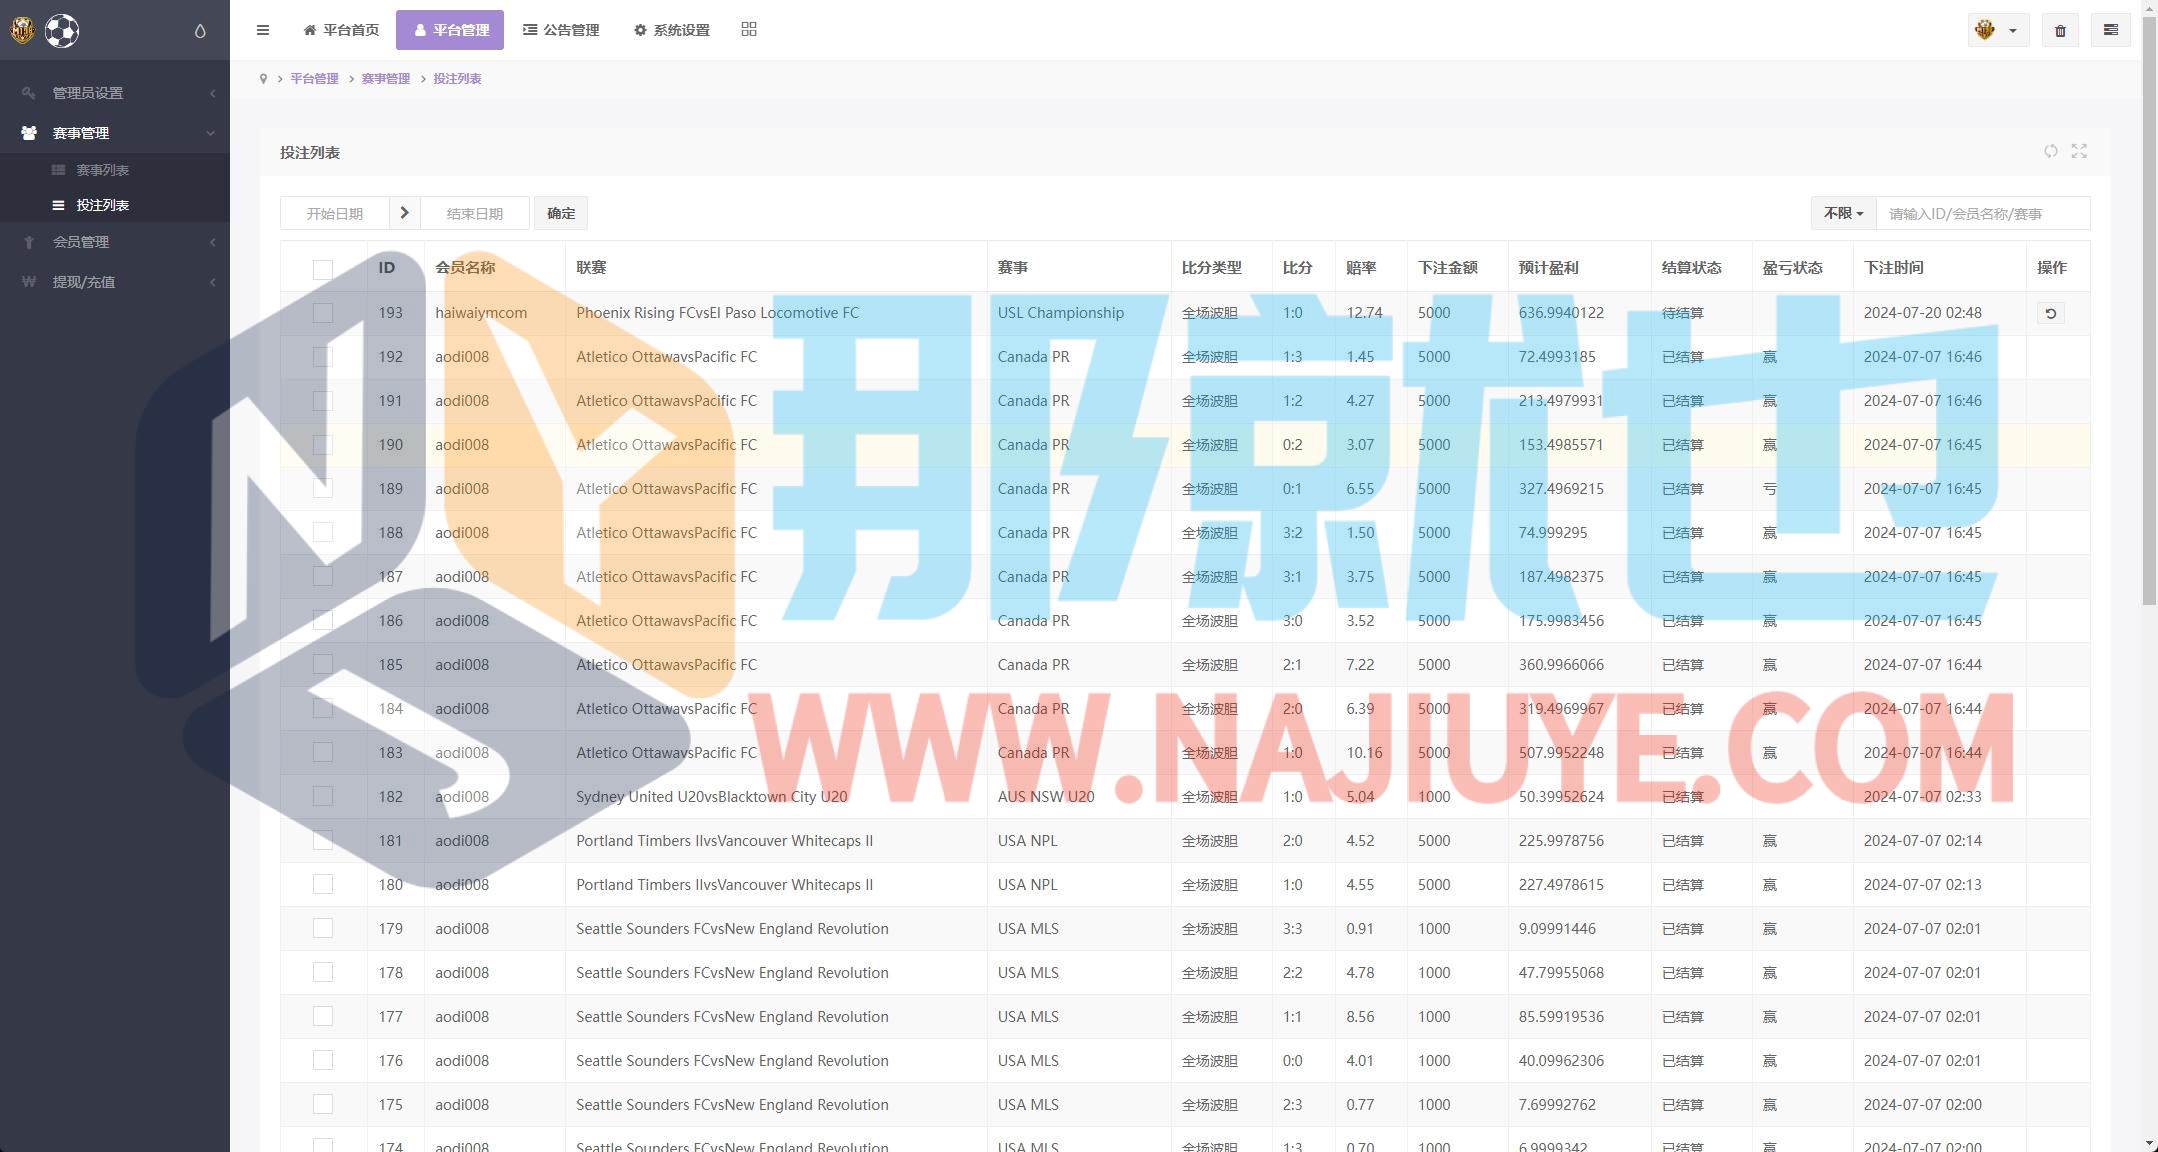
Task: Open the four-squares grid menu icon
Action: pos(749,30)
